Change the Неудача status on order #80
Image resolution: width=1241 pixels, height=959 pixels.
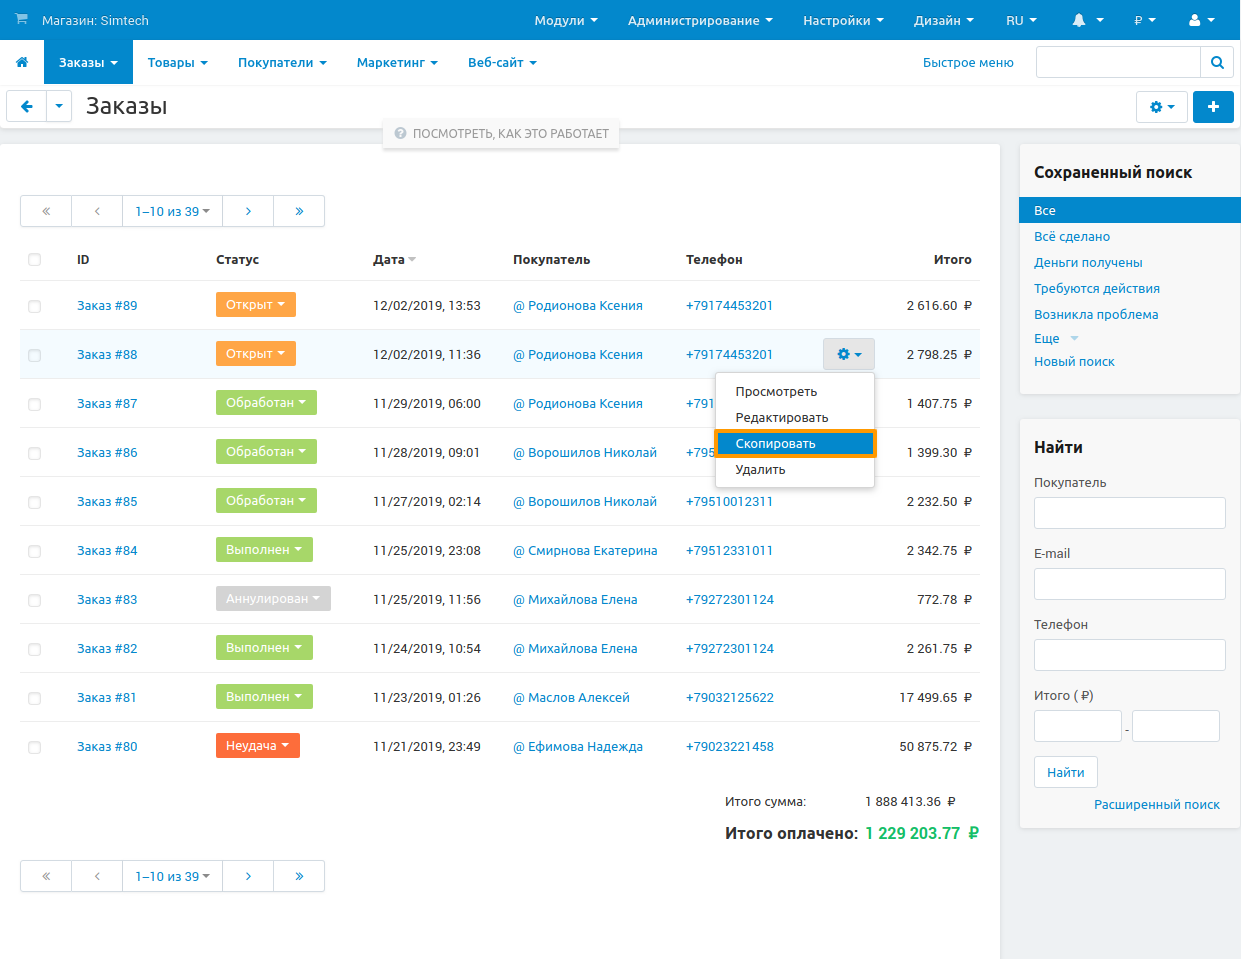[x=257, y=746]
